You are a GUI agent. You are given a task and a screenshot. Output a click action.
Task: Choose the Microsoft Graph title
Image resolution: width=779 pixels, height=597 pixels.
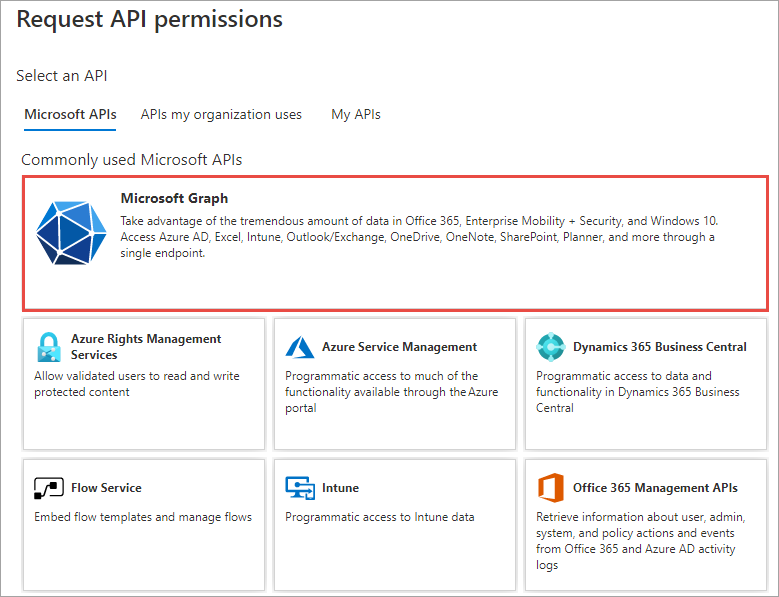pyautogui.click(x=174, y=198)
